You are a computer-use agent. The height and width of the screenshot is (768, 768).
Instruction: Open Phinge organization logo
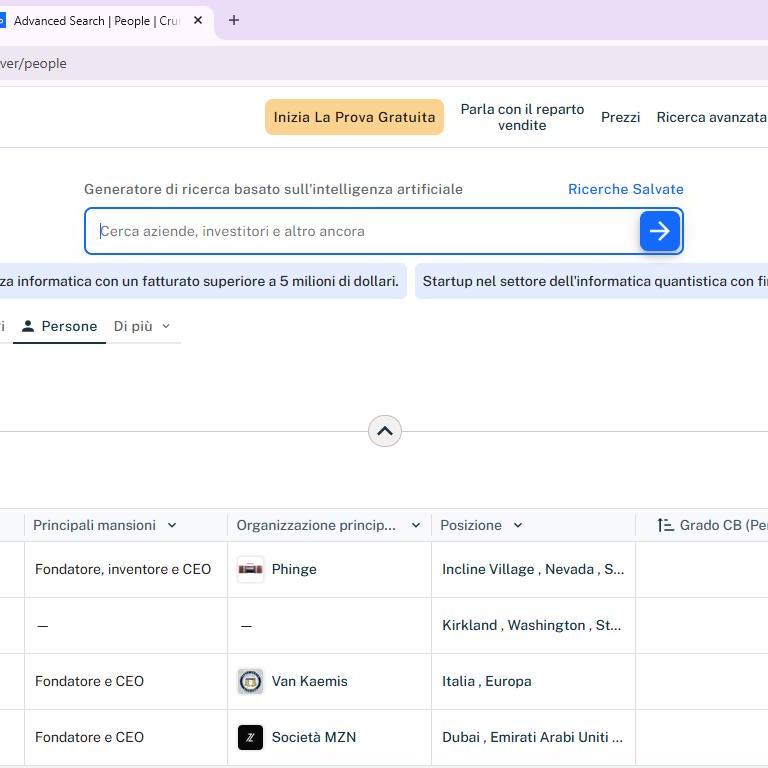250,569
